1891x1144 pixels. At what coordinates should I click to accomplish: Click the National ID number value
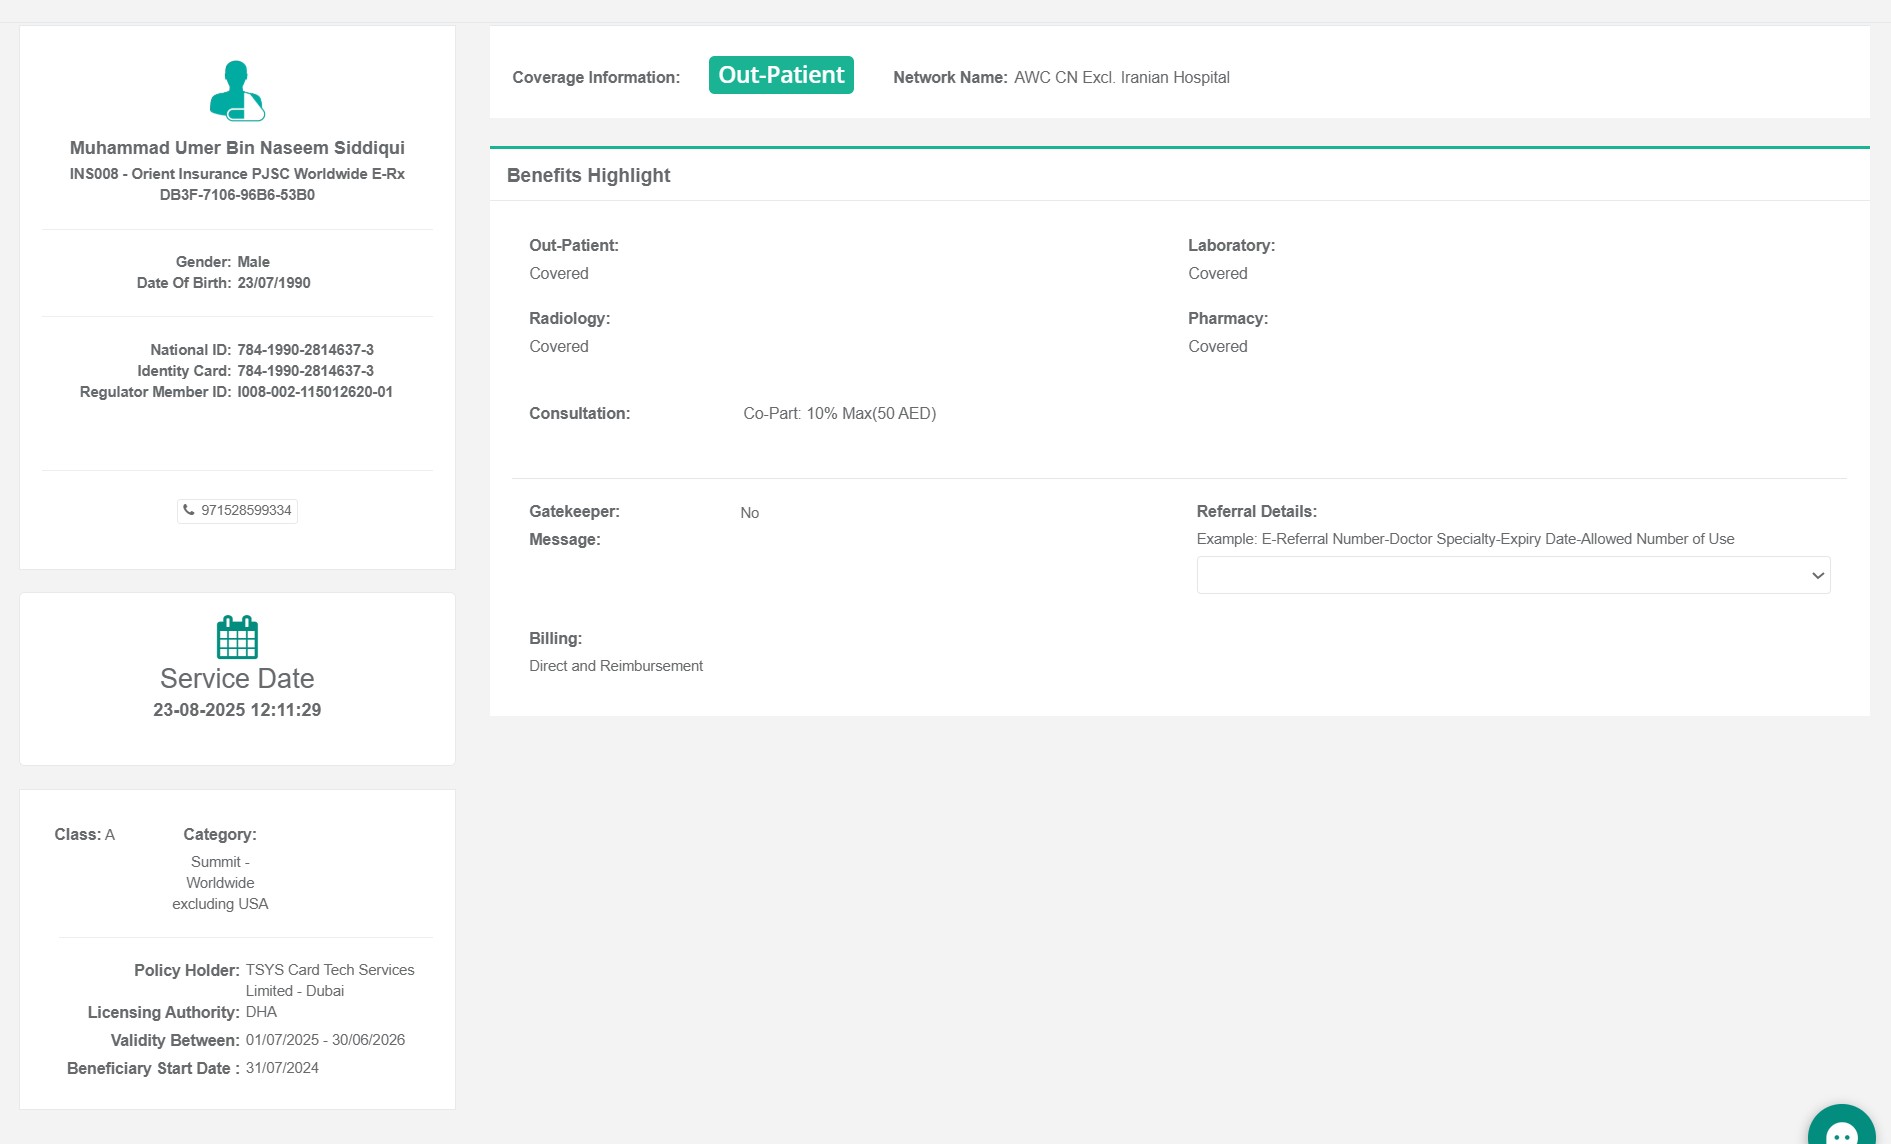pos(305,350)
